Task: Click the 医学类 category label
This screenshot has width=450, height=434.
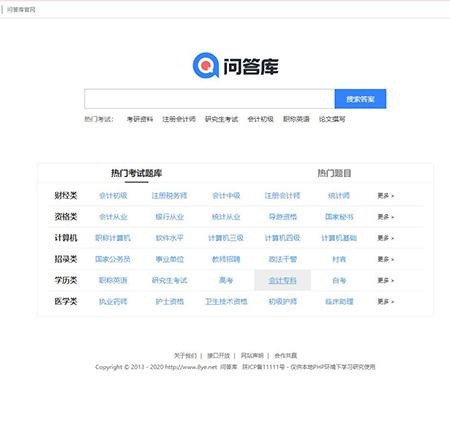Action: [66, 301]
